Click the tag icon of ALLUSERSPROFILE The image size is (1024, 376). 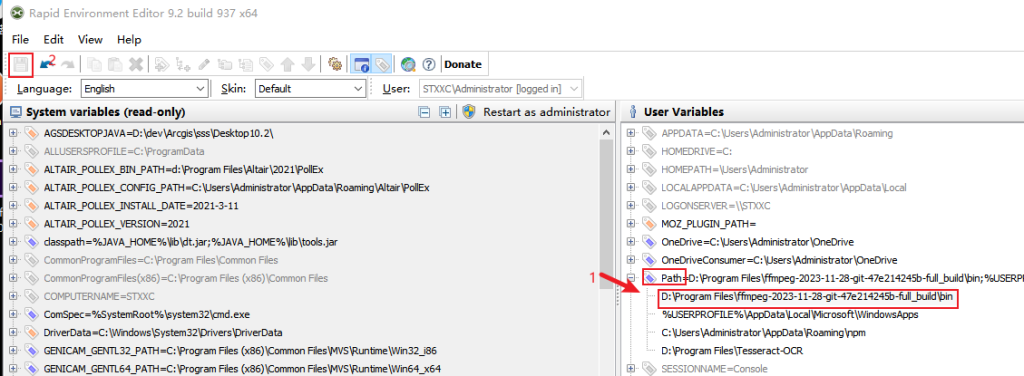coord(32,151)
